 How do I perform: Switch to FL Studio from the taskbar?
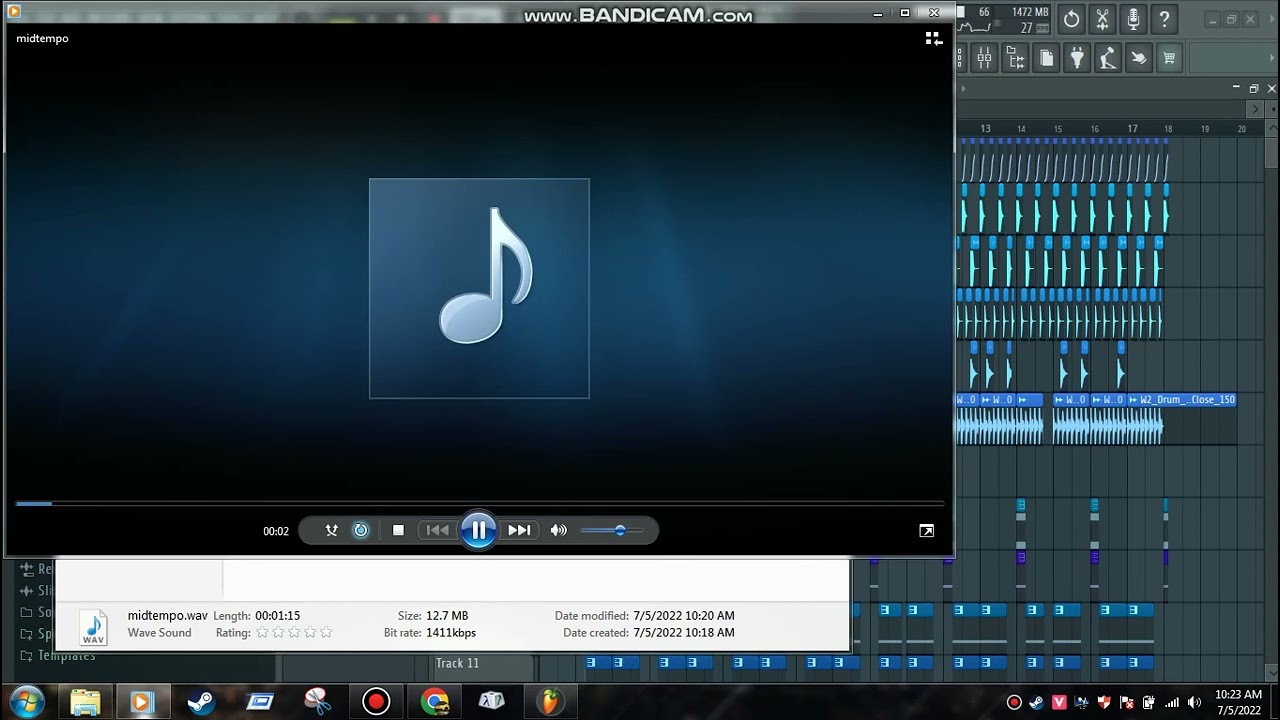[x=549, y=702]
